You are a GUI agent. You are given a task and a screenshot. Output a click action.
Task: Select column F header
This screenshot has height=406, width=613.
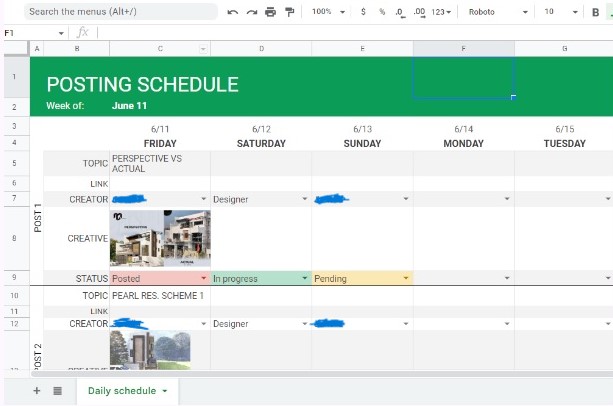(x=464, y=48)
